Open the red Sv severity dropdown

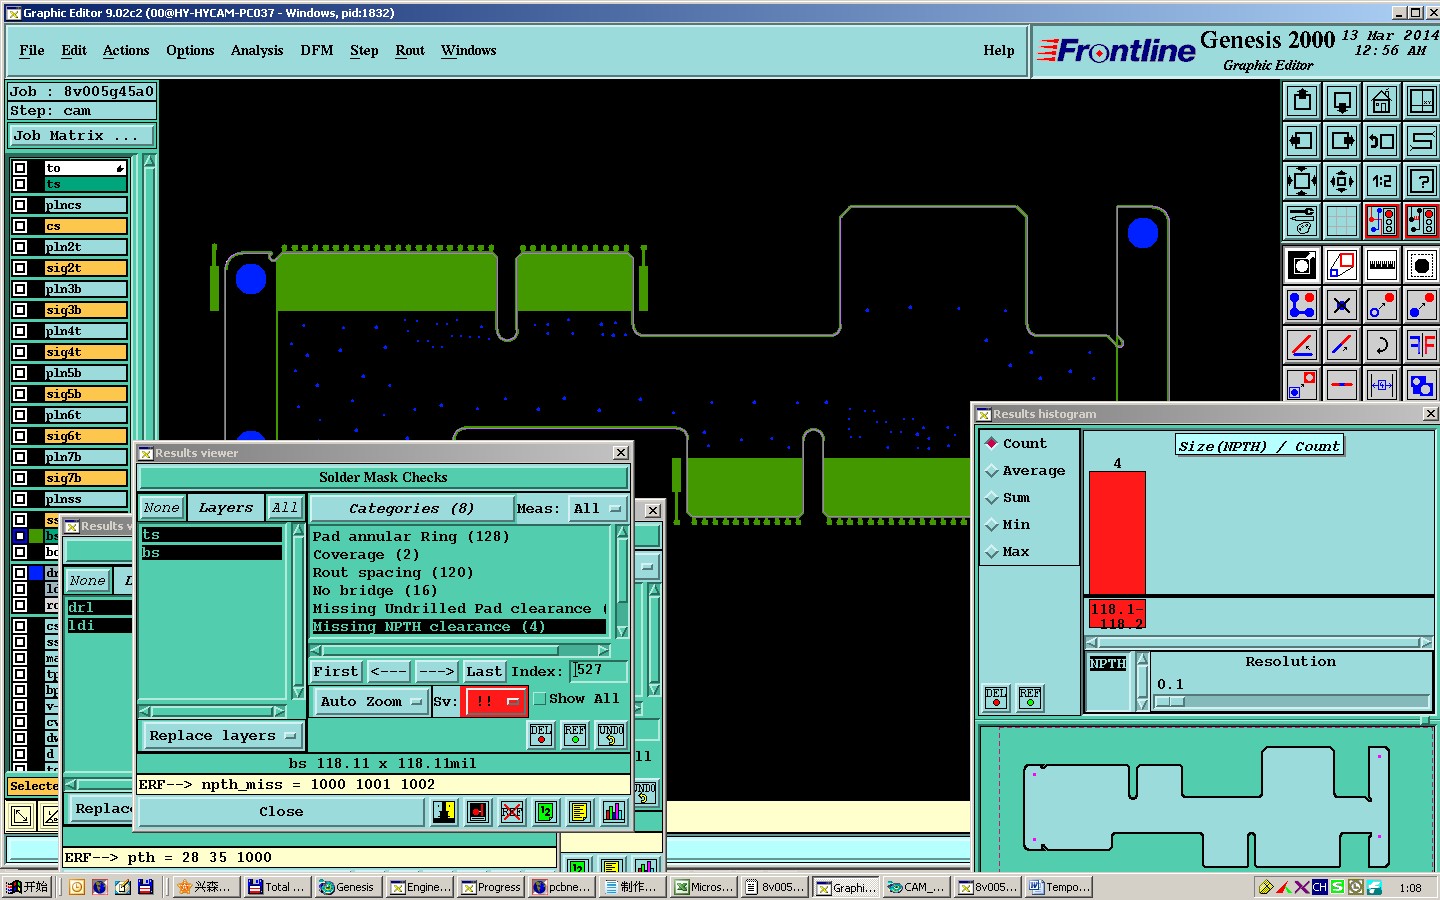click(495, 701)
